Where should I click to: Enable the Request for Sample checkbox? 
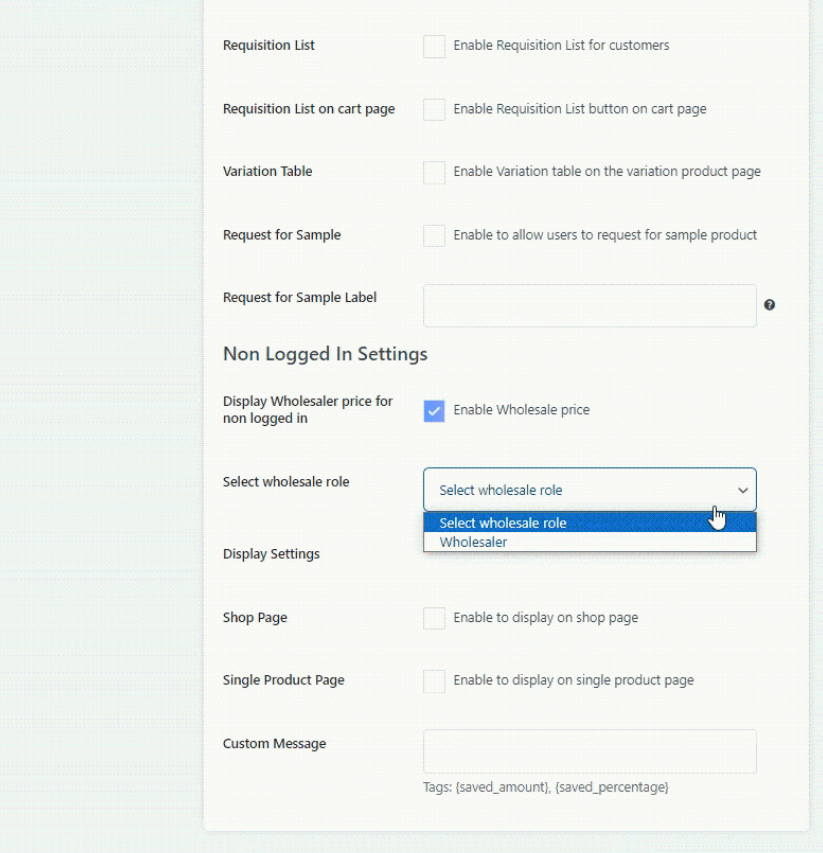(x=434, y=236)
